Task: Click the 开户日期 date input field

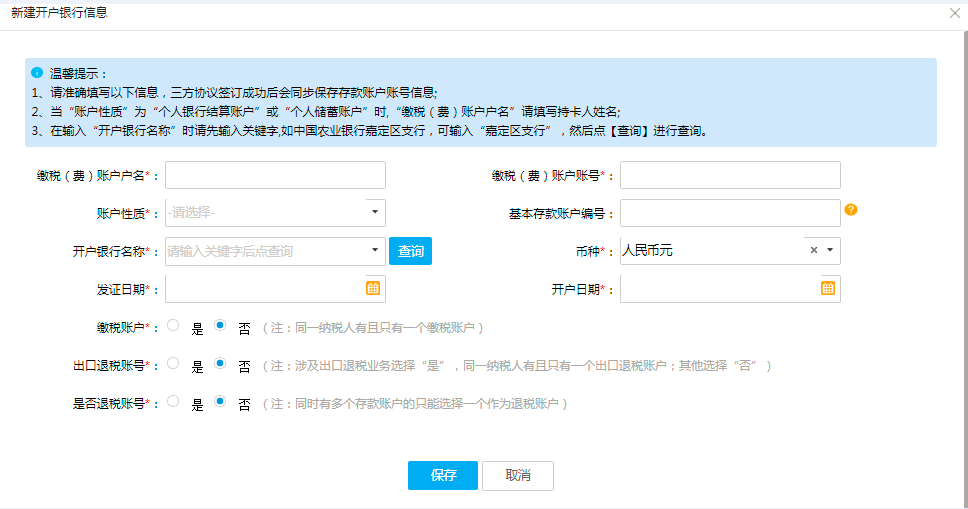Action: click(x=730, y=289)
